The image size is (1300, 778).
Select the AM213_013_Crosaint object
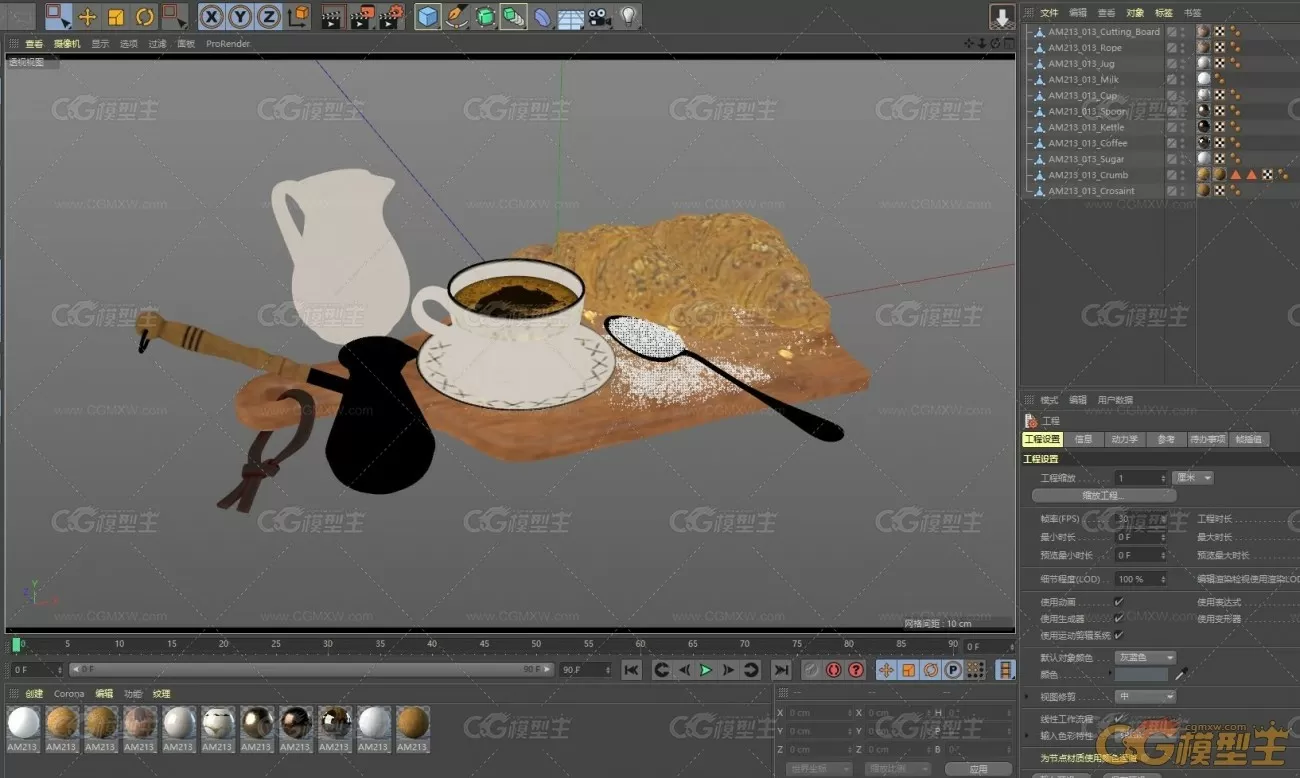click(1091, 191)
